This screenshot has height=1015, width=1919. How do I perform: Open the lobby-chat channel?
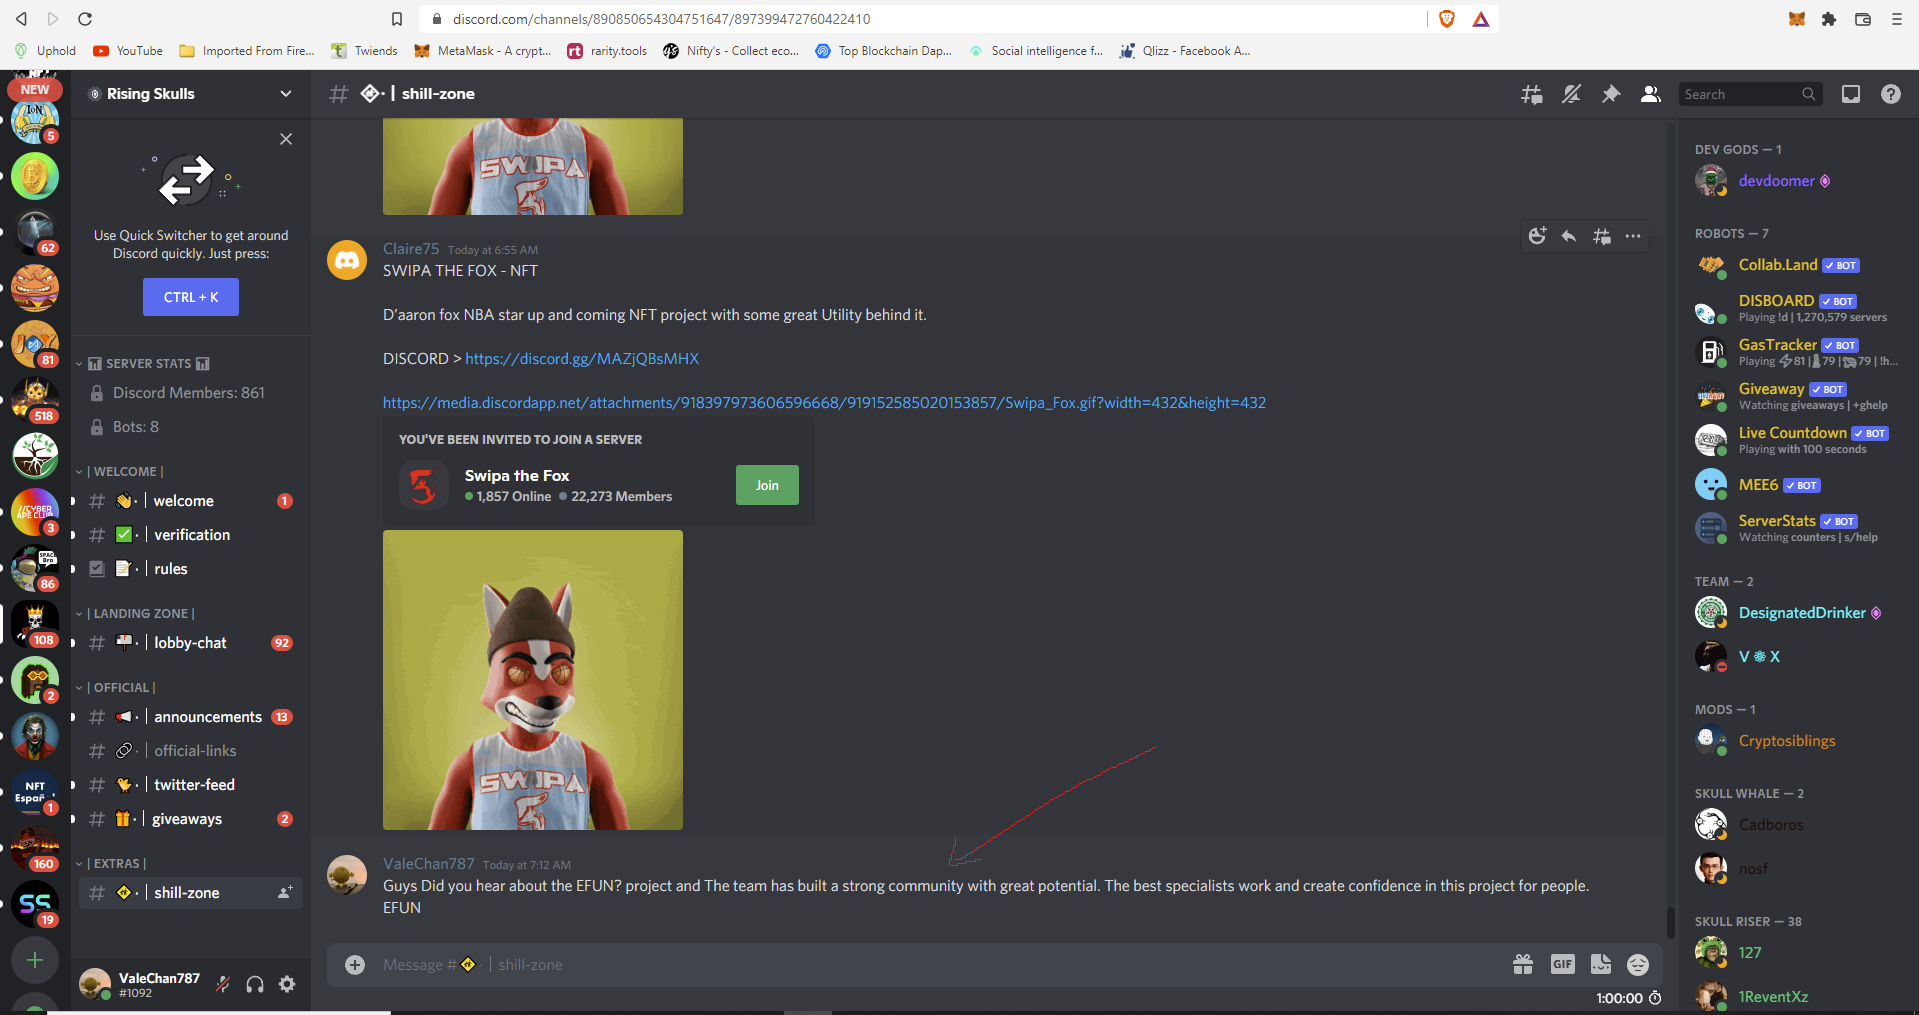tap(191, 643)
